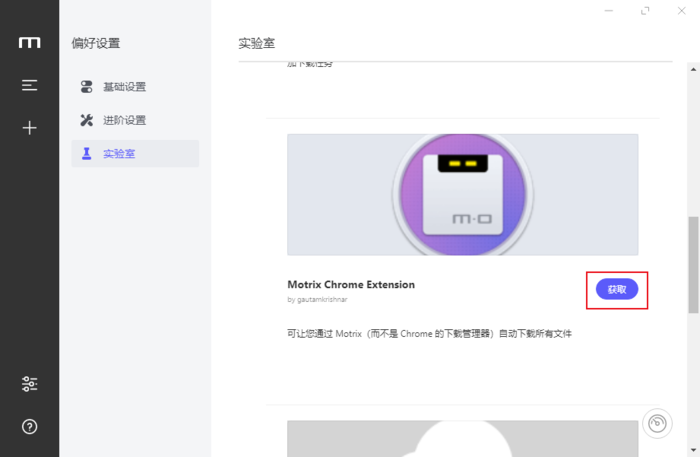This screenshot has height=457, width=700.
Task: Click the 实验室 page header
Action: (256, 44)
